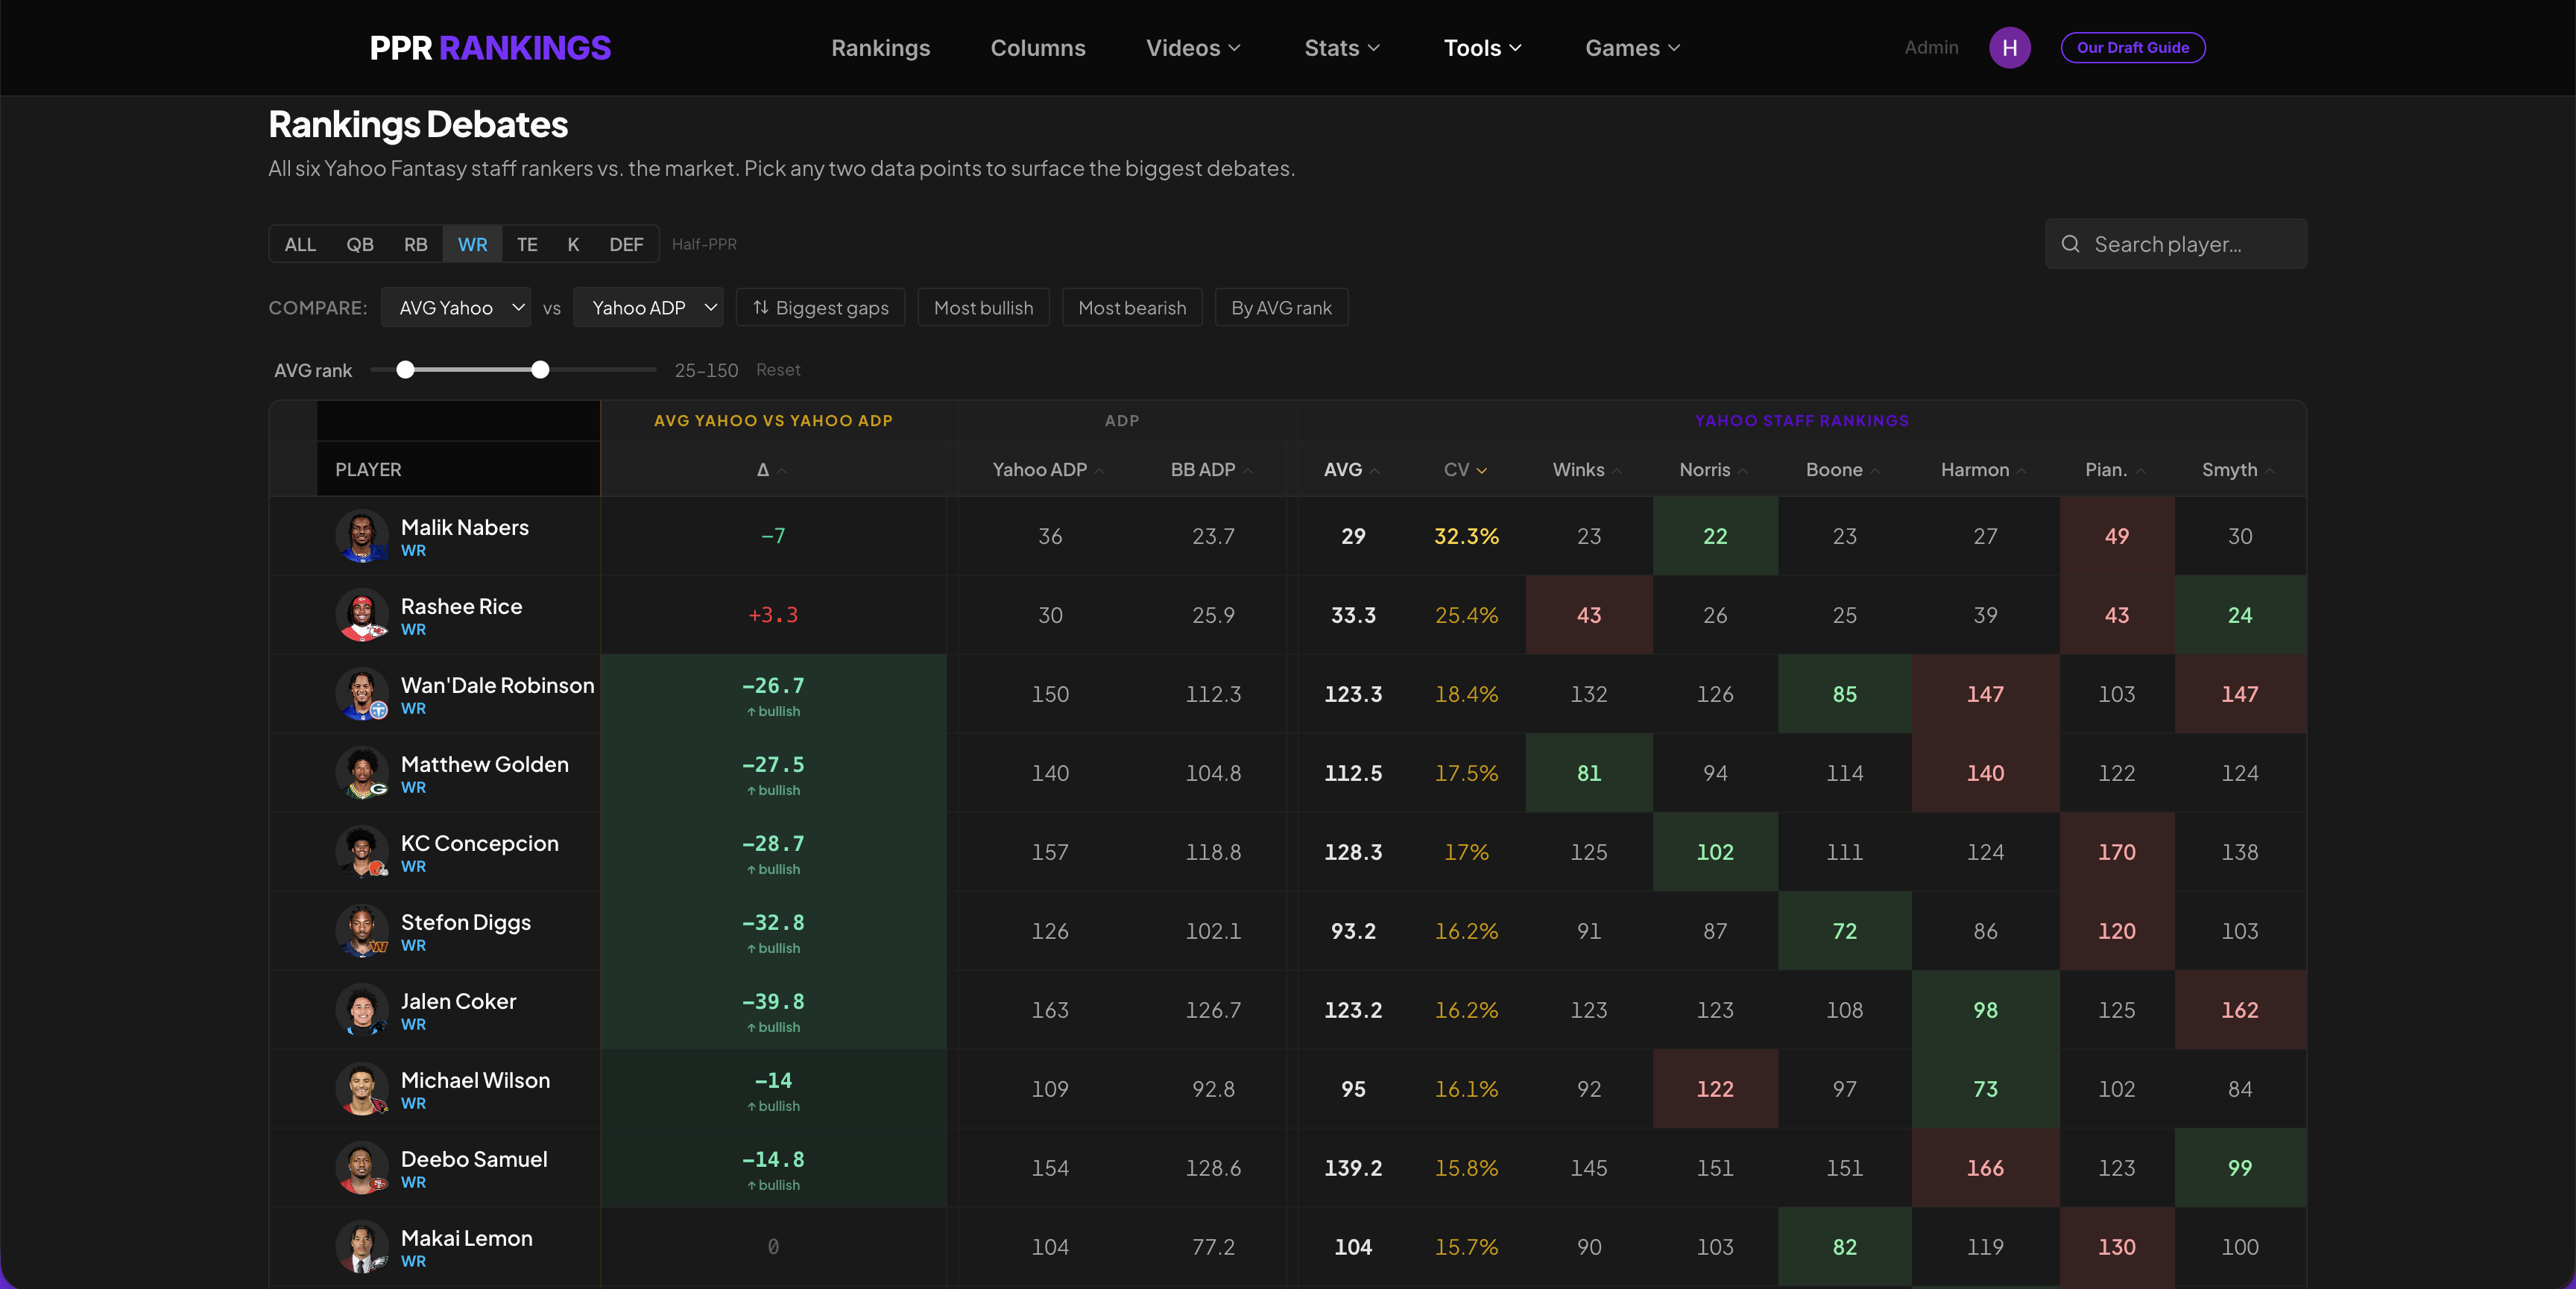
Task: Sort by the BB ADP column header
Action: point(1212,470)
